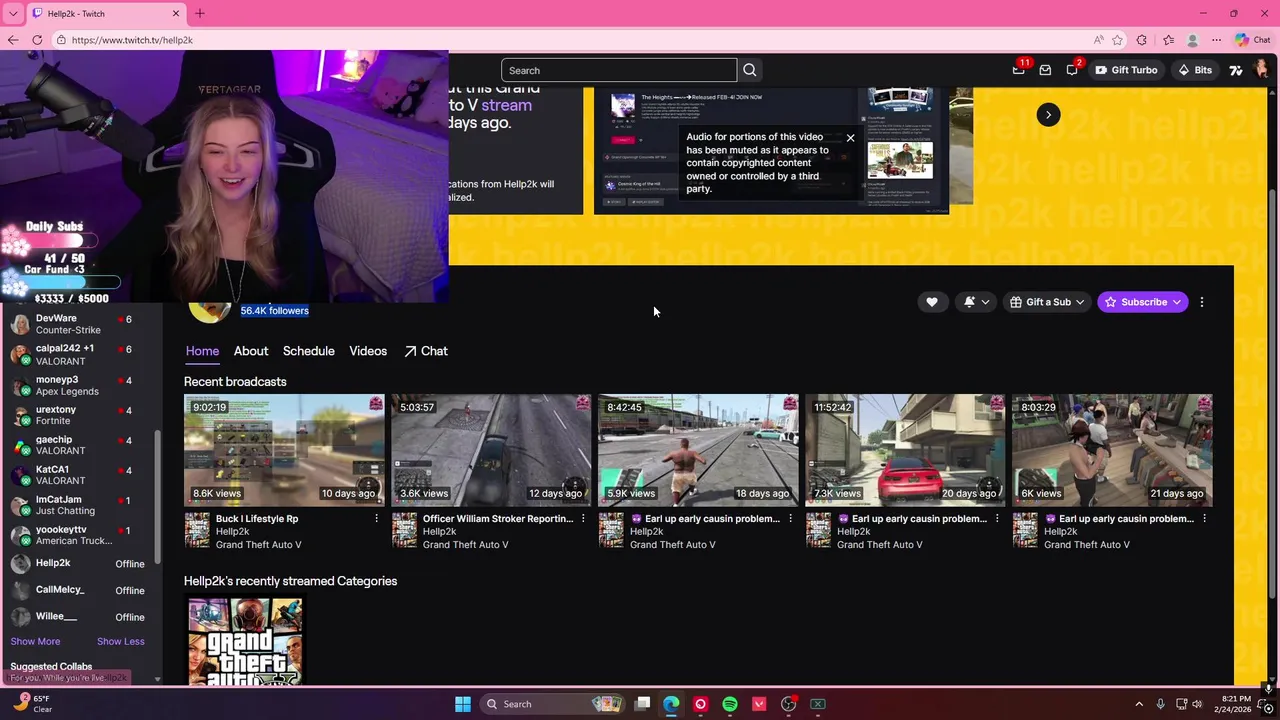The height and width of the screenshot is (720, 1280).
Task: Open a new browser tab with plus
Action: (199, 13)
